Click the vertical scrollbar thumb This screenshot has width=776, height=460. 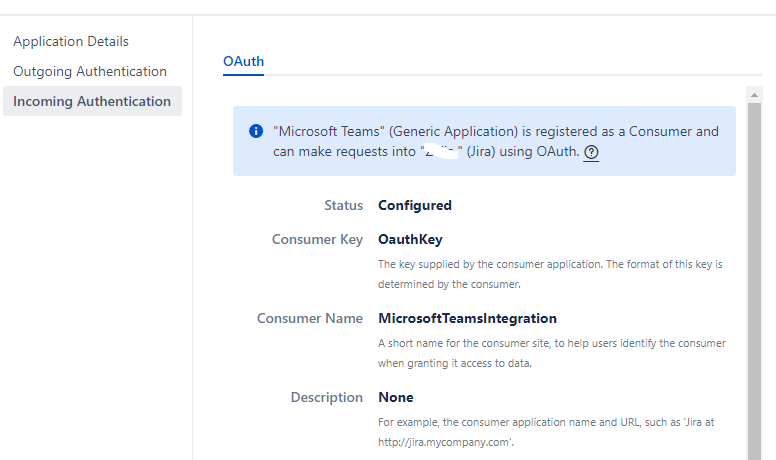(x=754, y=281)
